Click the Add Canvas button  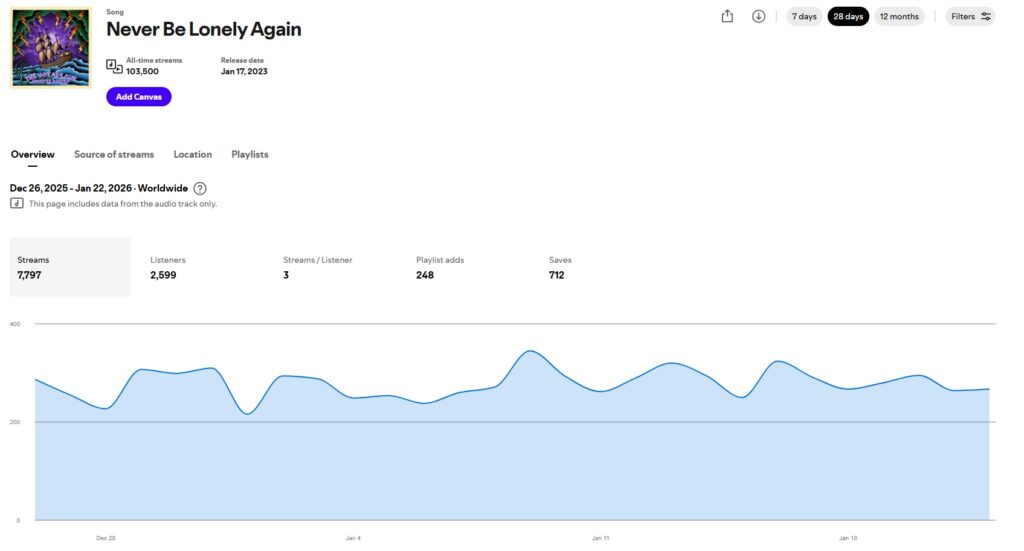coord(139,97)
